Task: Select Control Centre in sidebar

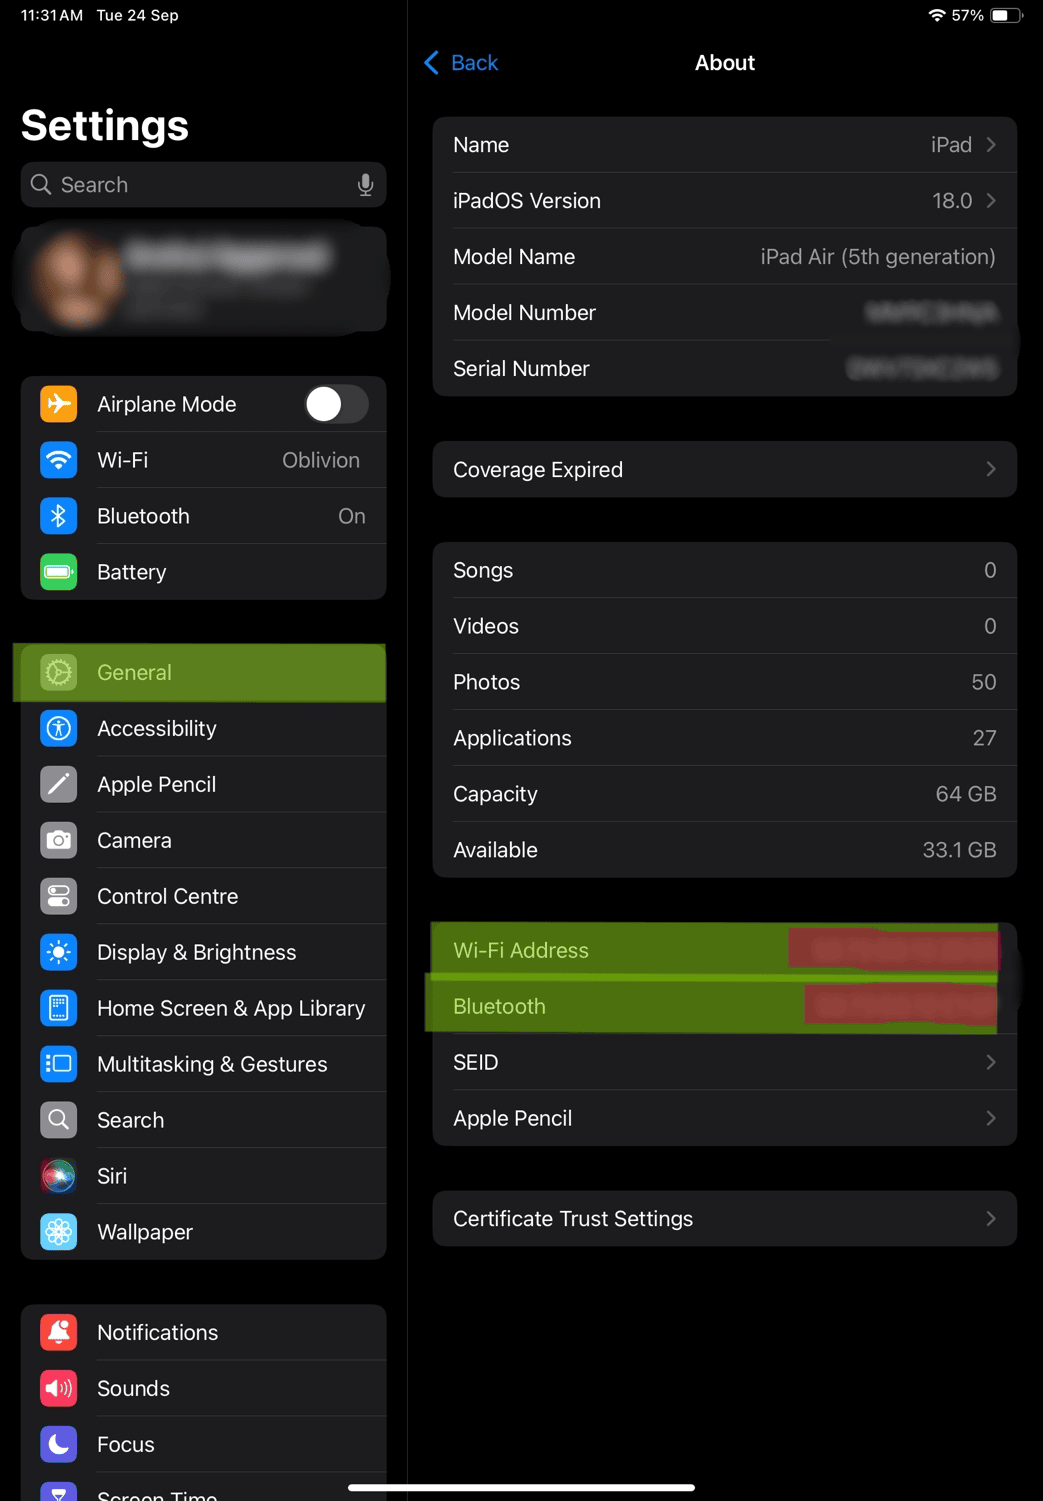Action: [x=203, y=896]
